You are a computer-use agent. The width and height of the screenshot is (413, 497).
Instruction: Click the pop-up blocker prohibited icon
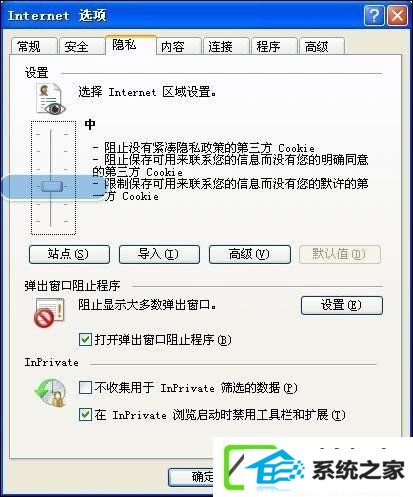coord(49,313)
